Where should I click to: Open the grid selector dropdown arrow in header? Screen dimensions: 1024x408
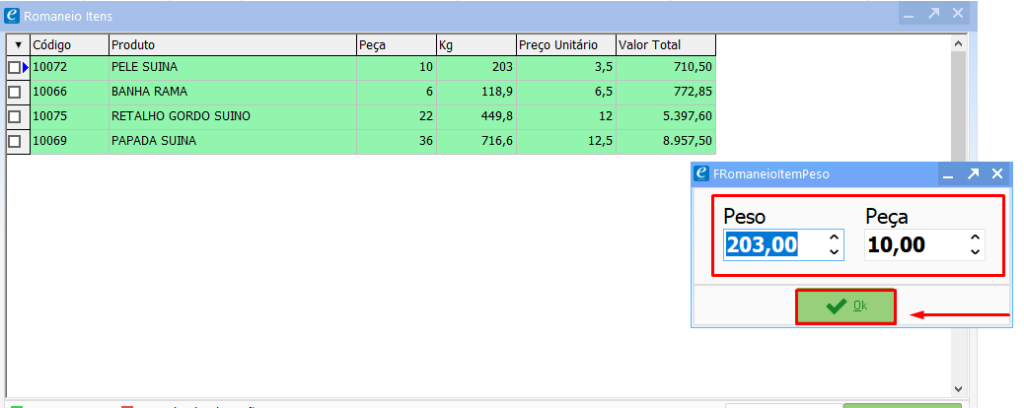[18, 45]
